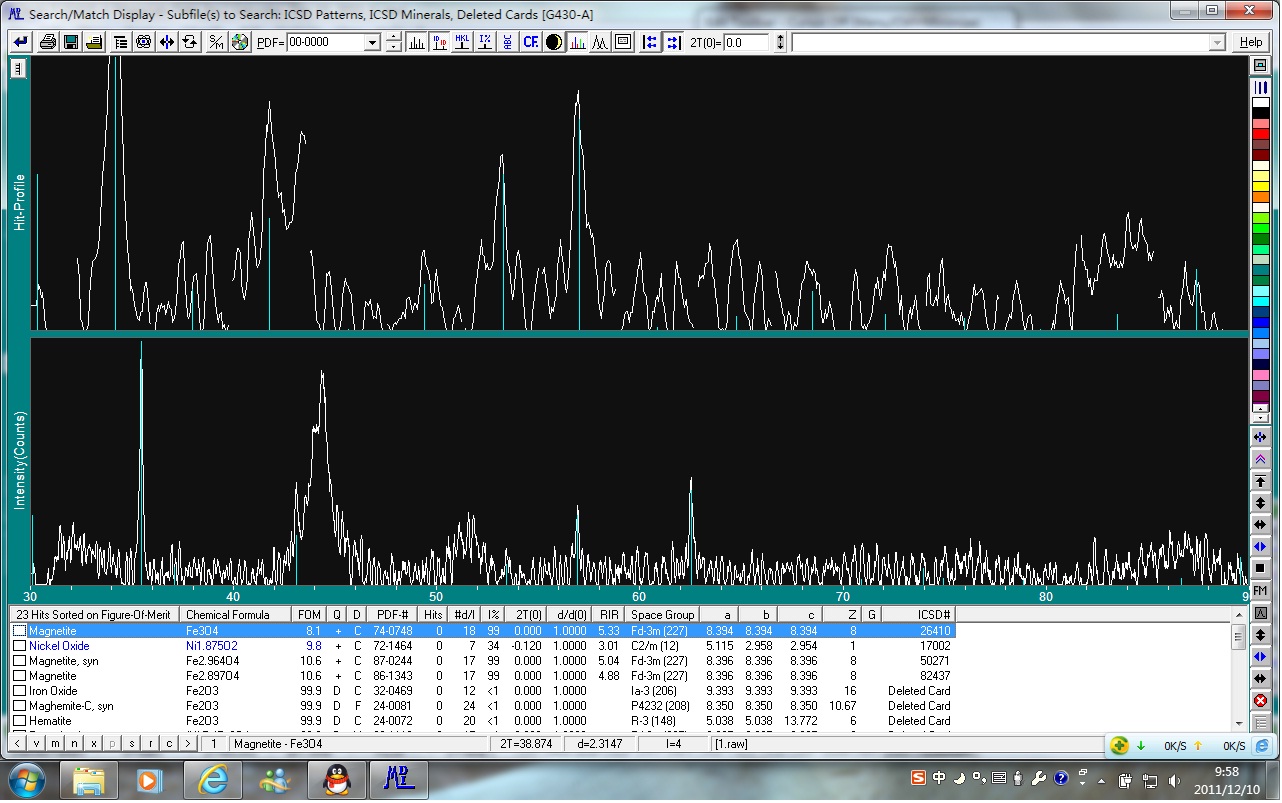The width and height of the screenshot is (1282, 803).
Task: Click the HKL indices toolbar icon
Action: (462, 42)
